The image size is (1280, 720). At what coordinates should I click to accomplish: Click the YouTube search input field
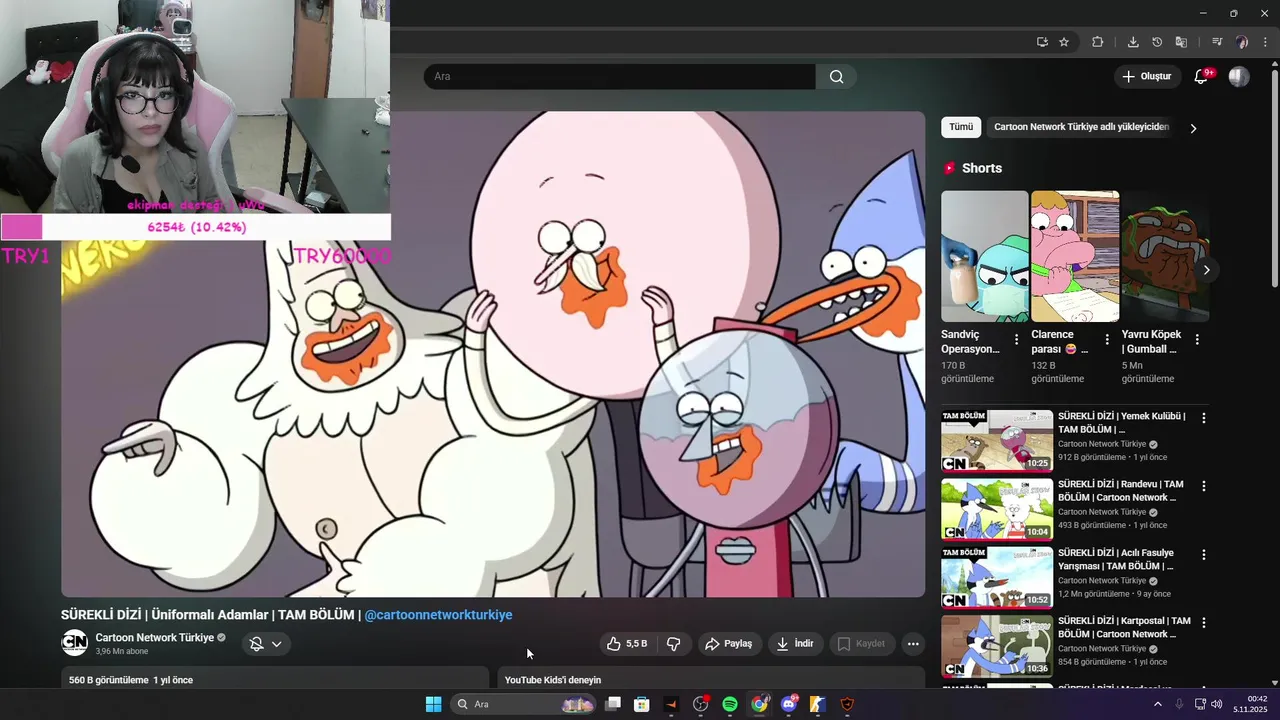coord(619,77)
